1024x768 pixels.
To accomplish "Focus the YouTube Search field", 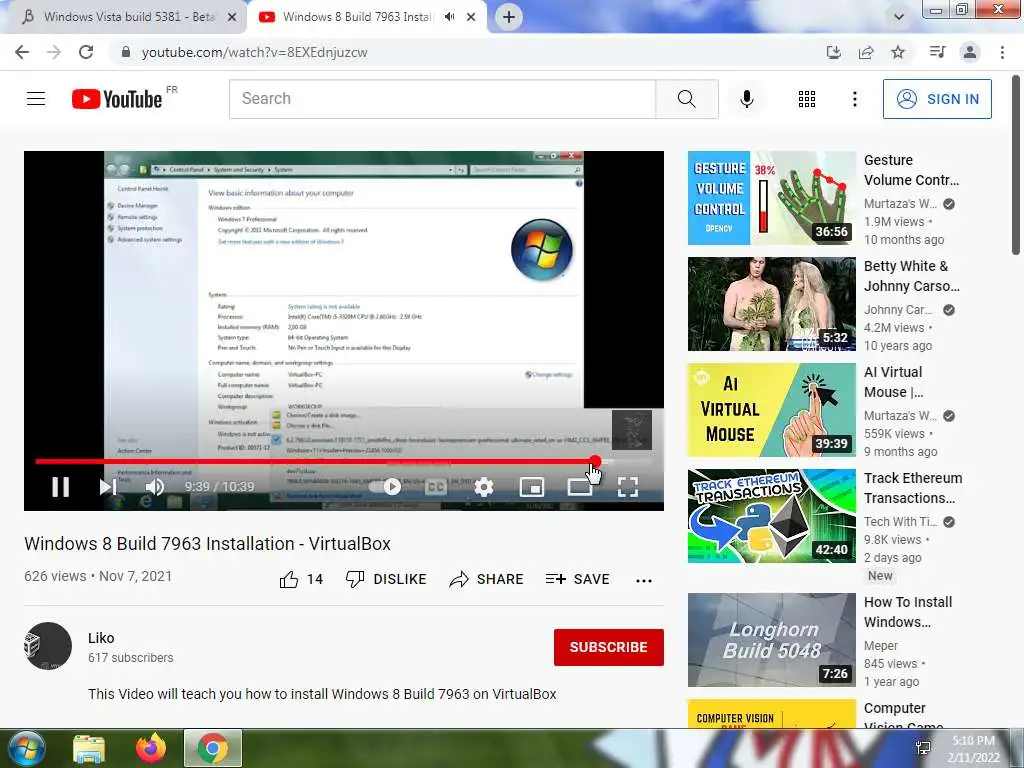I will (442, 99).
